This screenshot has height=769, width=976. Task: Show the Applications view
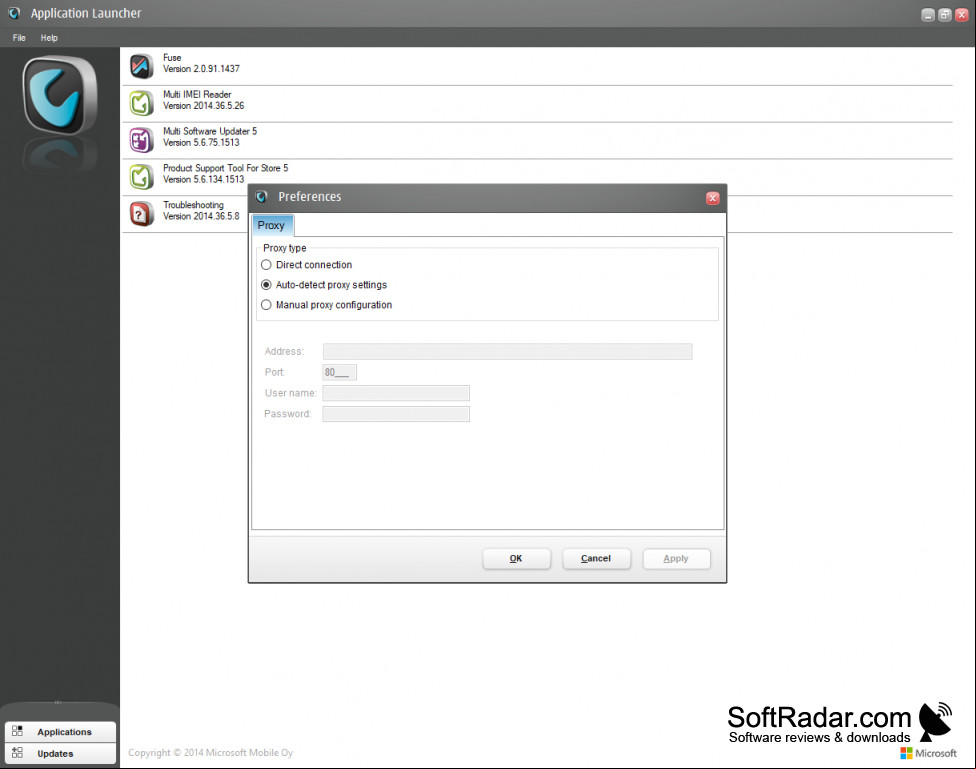60,732
